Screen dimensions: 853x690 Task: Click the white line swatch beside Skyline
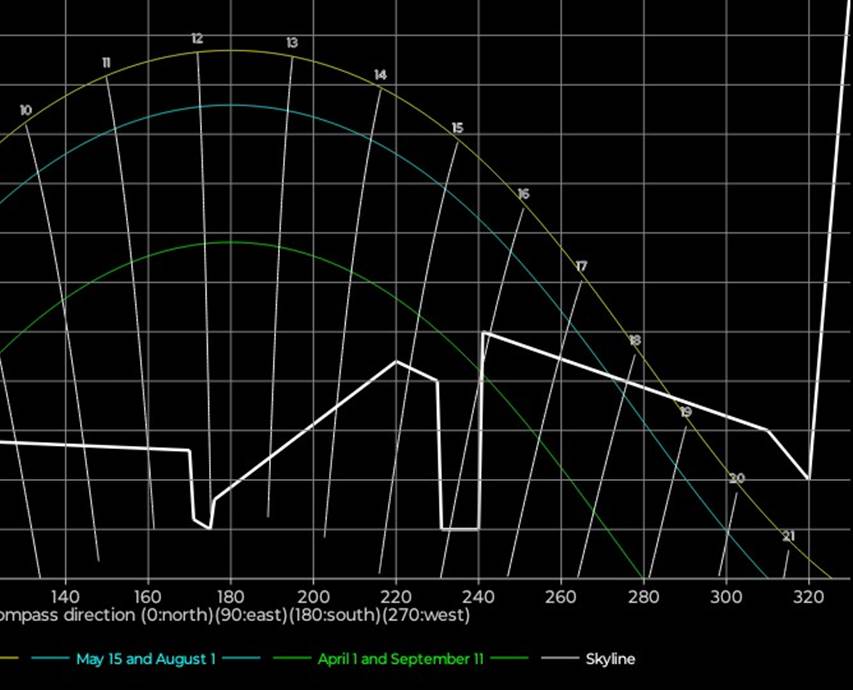point(557,659)
